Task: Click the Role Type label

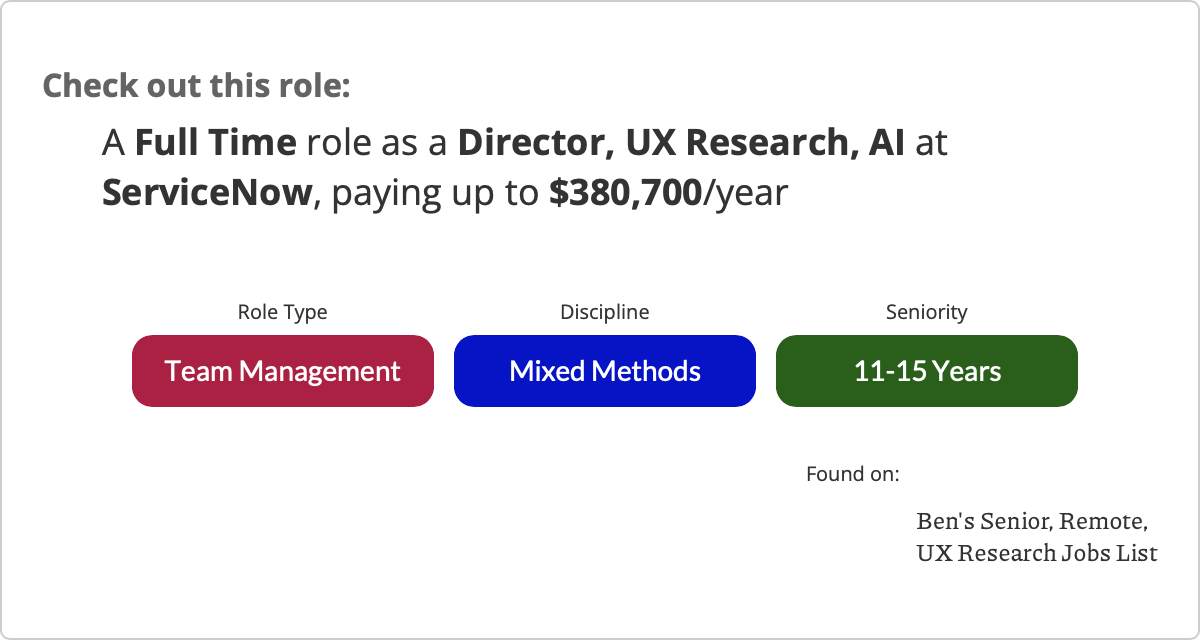Action: click(282, 312)
